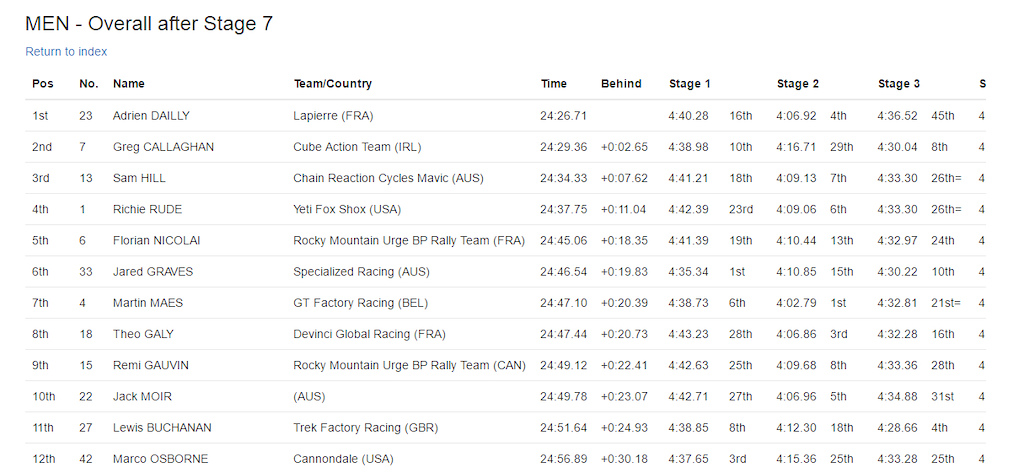Image resolution: width=1024 pixels, height=473 pixels.
Task: Click the Stage 3 column header
Action: [899, 84]
